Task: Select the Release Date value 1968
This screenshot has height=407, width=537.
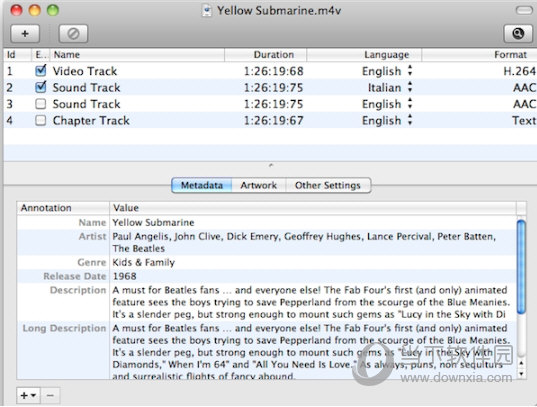Action: (125, 276)
